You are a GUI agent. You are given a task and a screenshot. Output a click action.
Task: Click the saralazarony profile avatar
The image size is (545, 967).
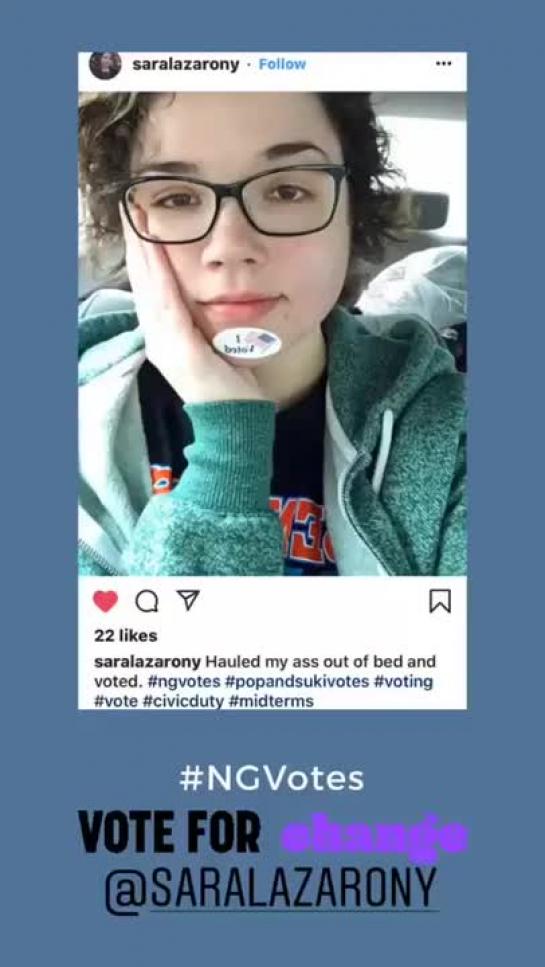pyautogui.click(x=105, y=64)
